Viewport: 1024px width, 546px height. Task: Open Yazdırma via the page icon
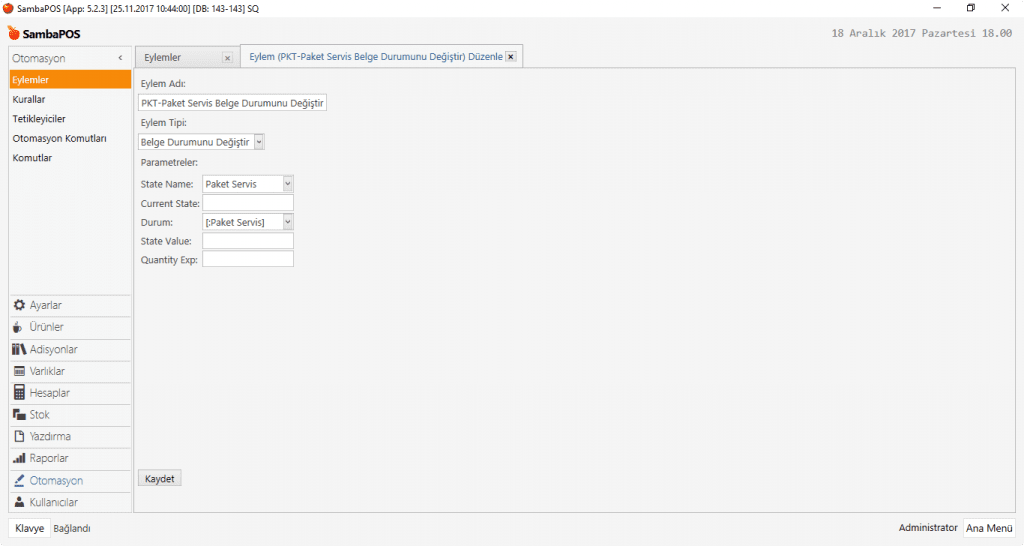(x=19, y=437)
